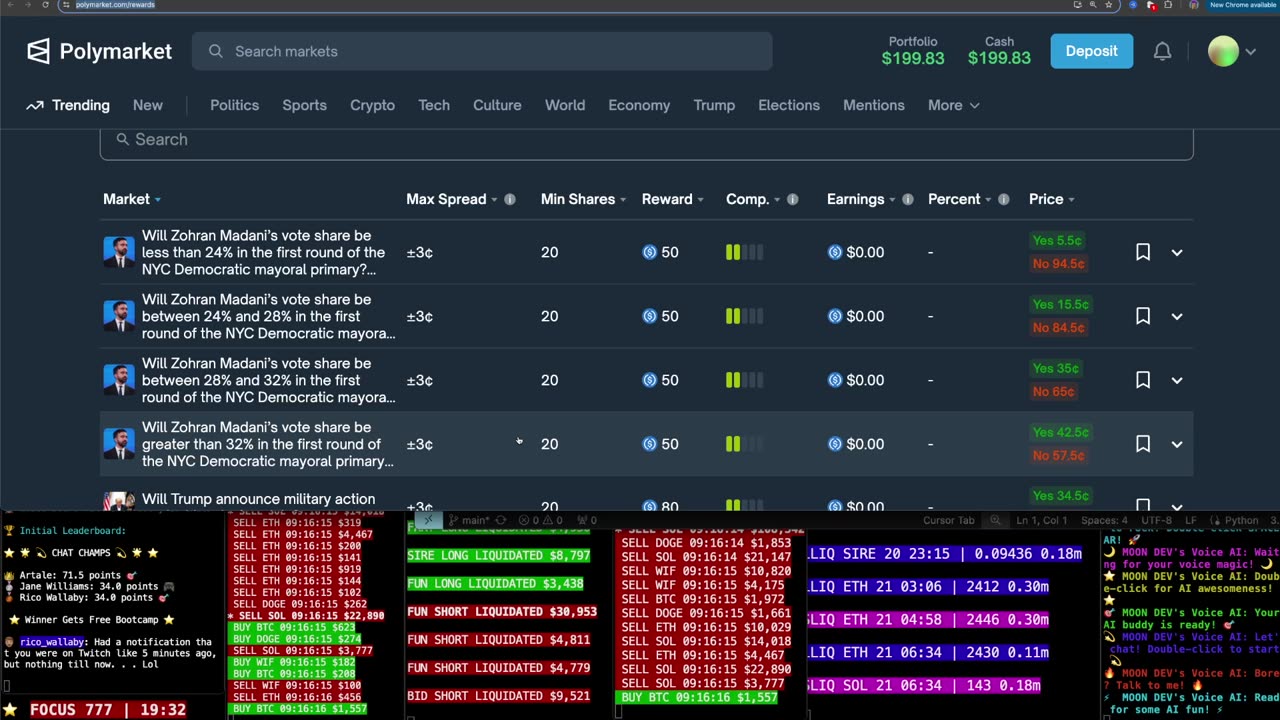This screenshot has width=1280, height=720.
Task: Click Yes 15.5¢ price
Action: coord(1060,304)
